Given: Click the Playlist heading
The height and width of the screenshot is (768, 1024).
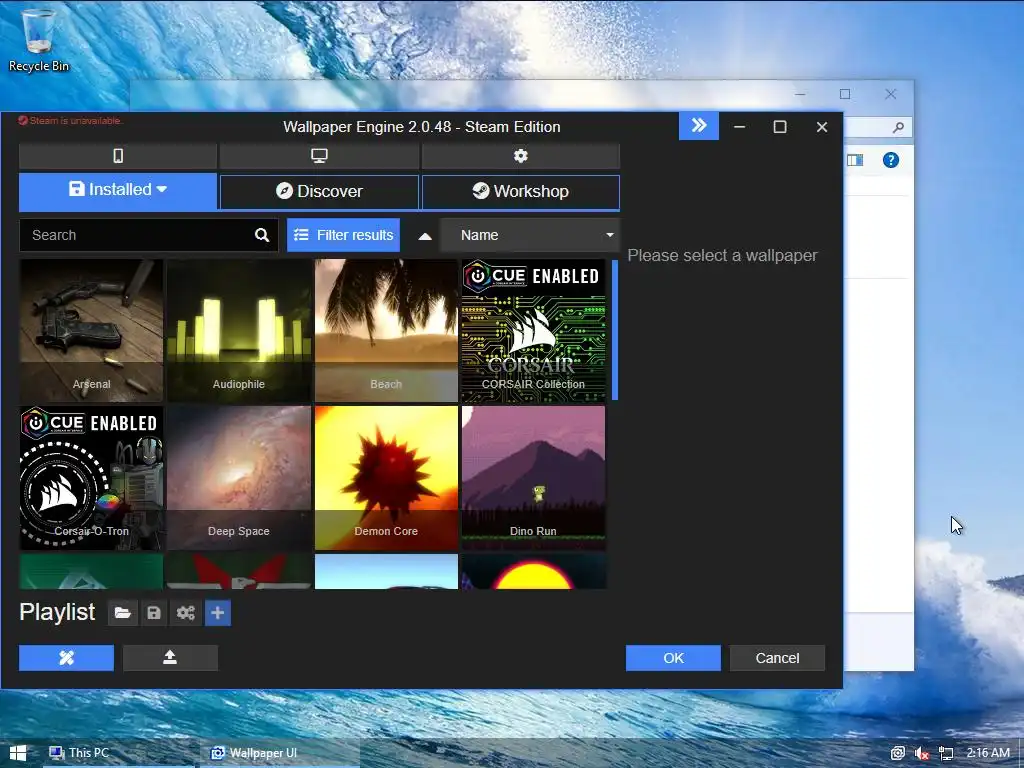Looking at the screenshot, I should coord(57,612).
